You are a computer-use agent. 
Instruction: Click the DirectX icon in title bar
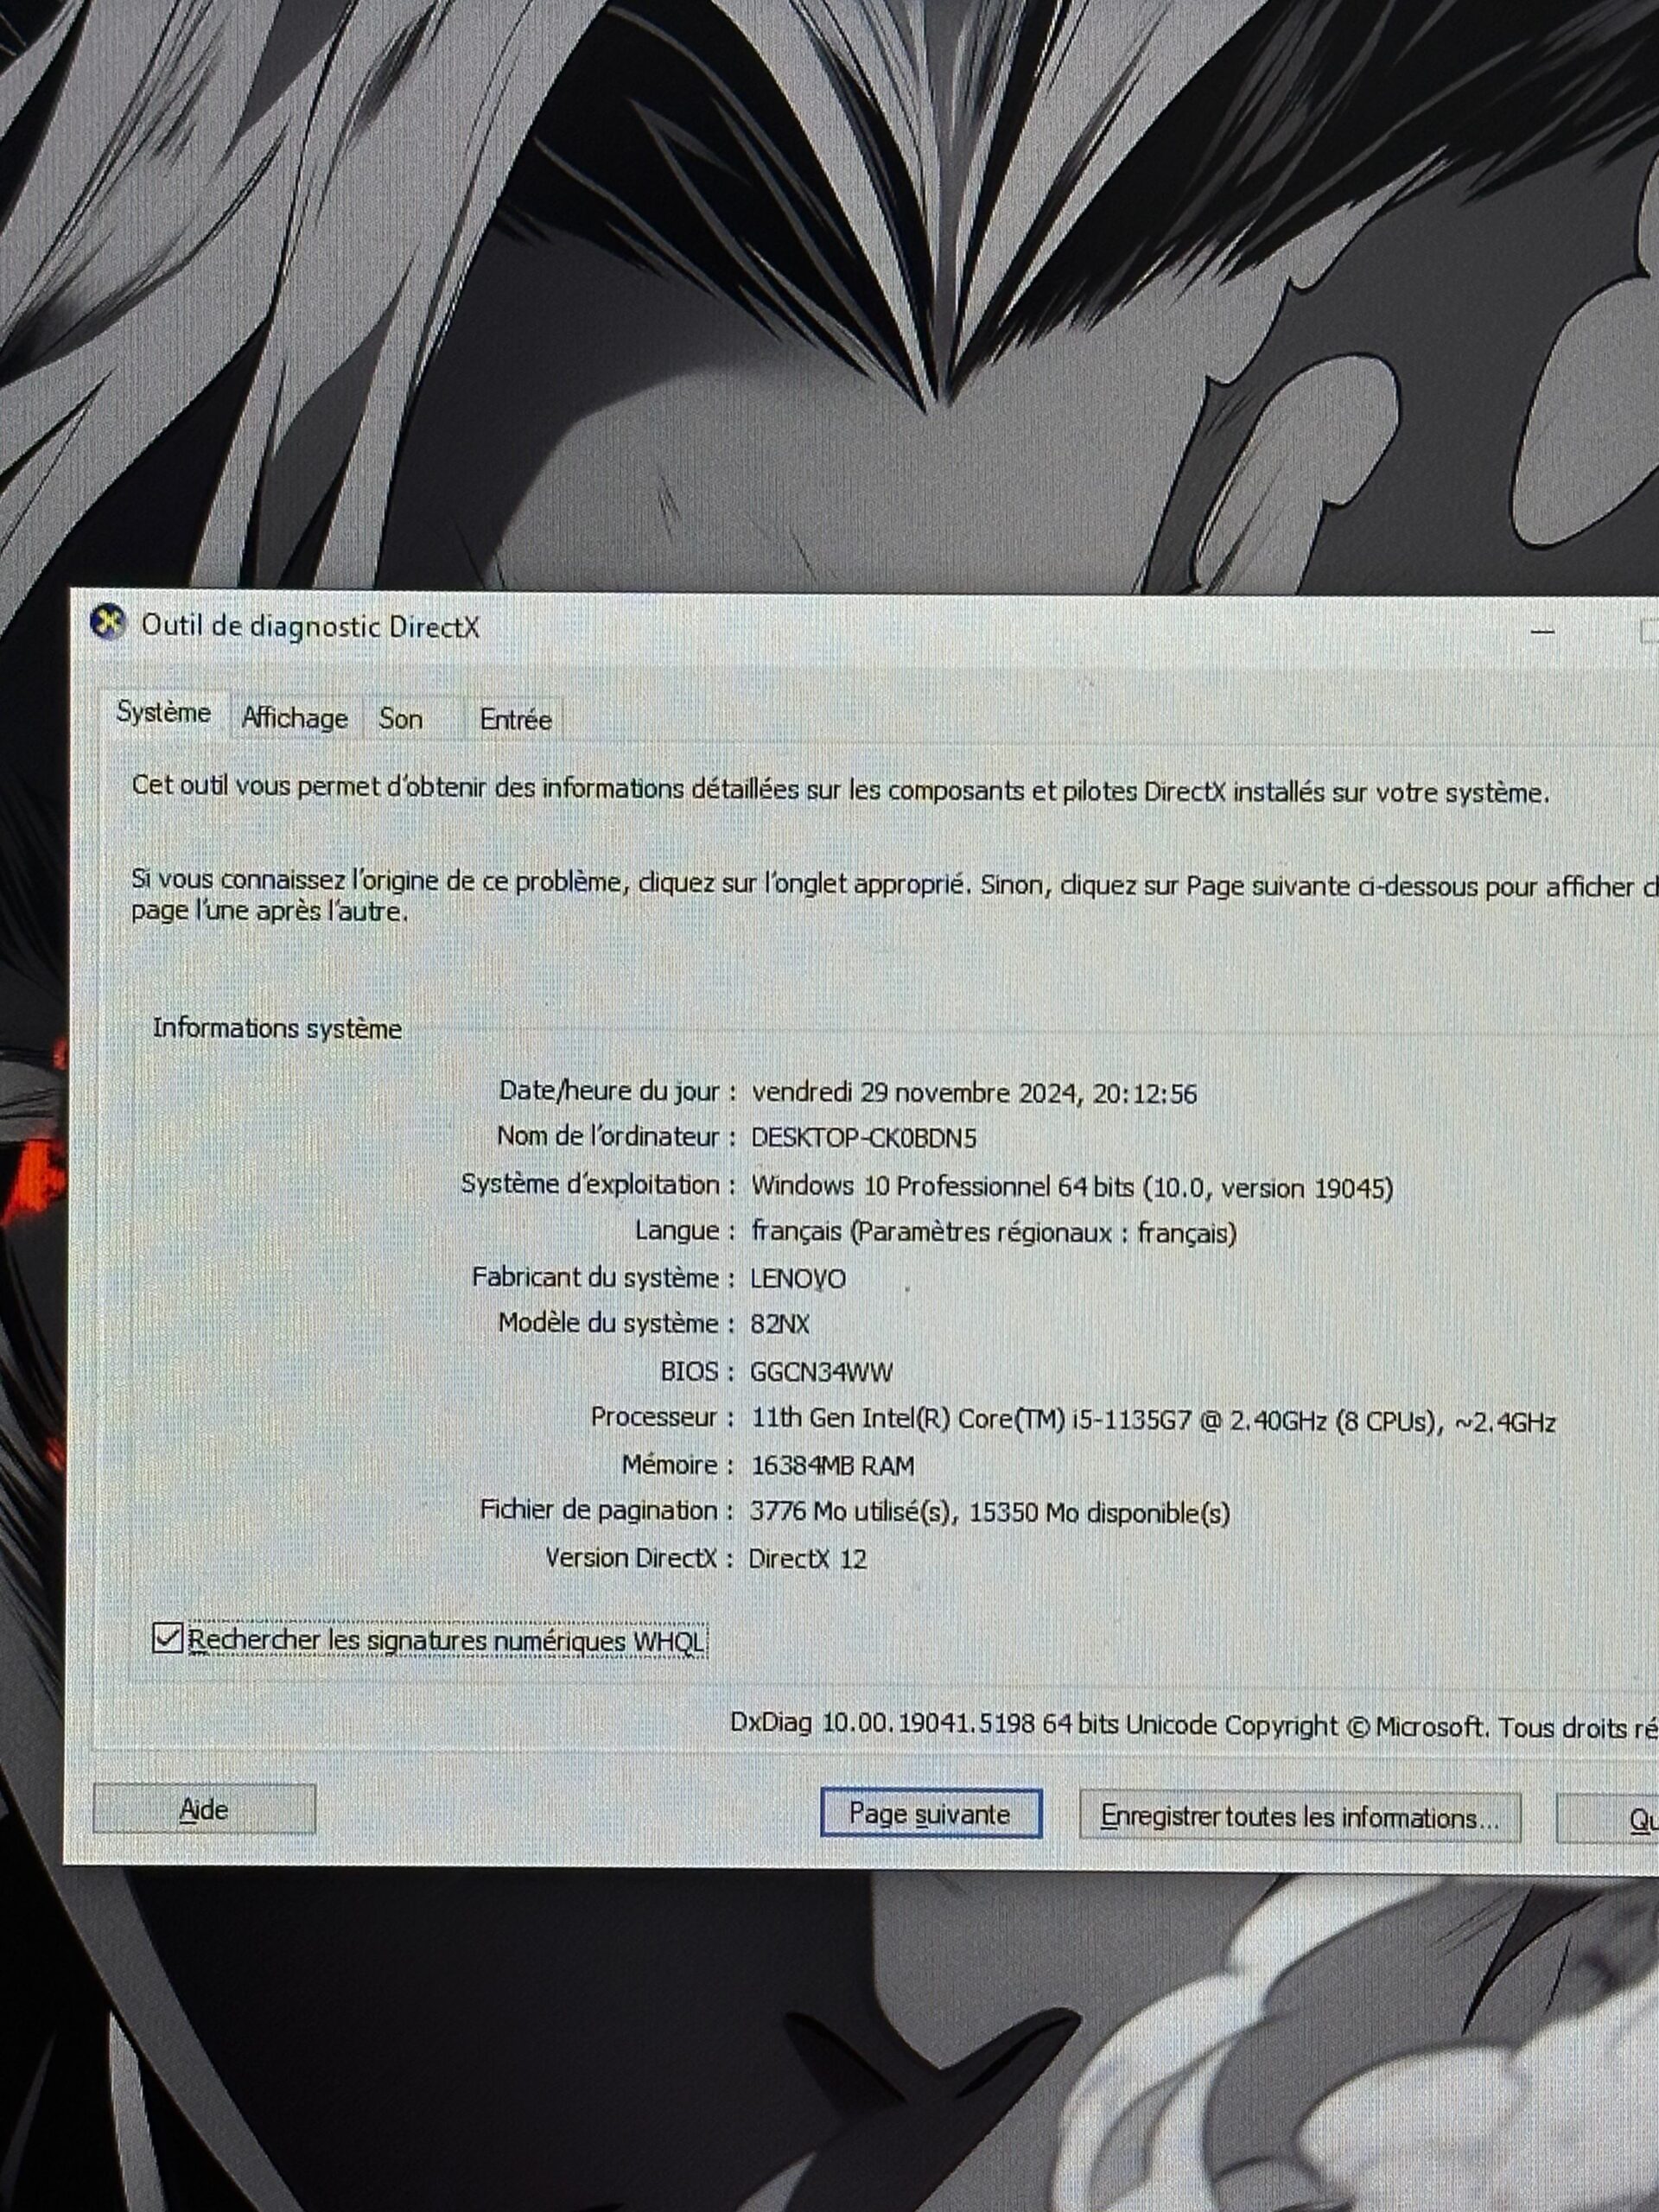click(107, 623)
